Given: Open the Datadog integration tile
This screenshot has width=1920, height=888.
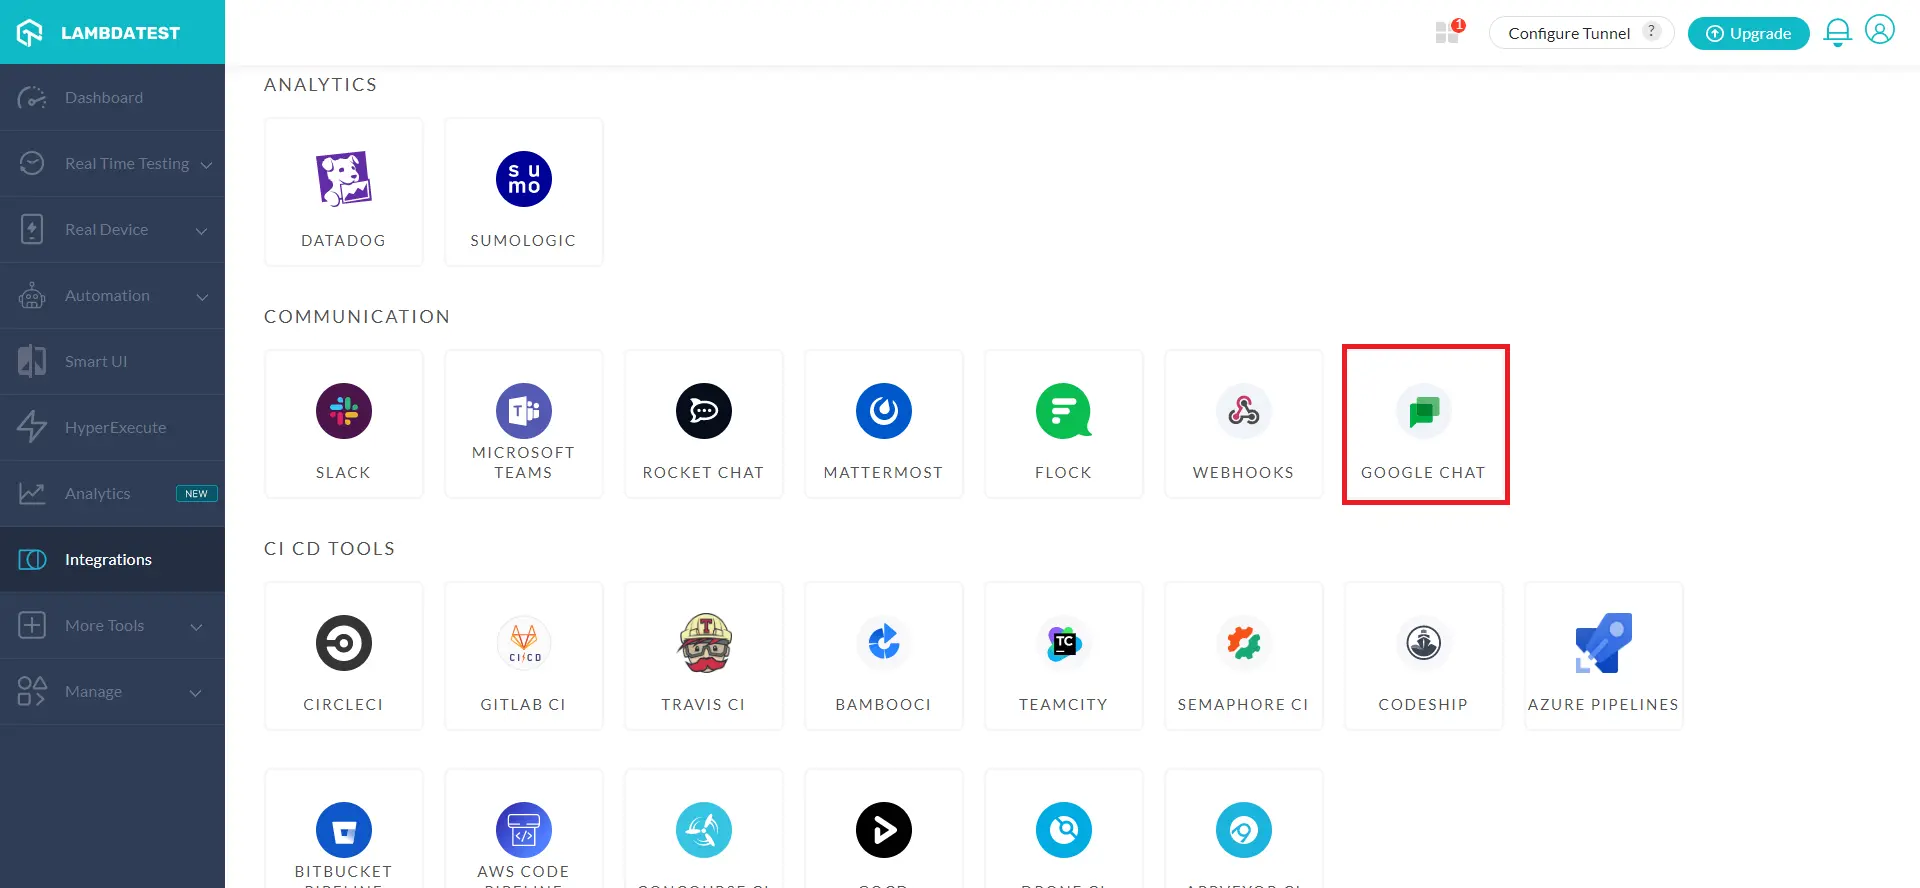Looking at the screenshot, I should (x=343, y=192).
